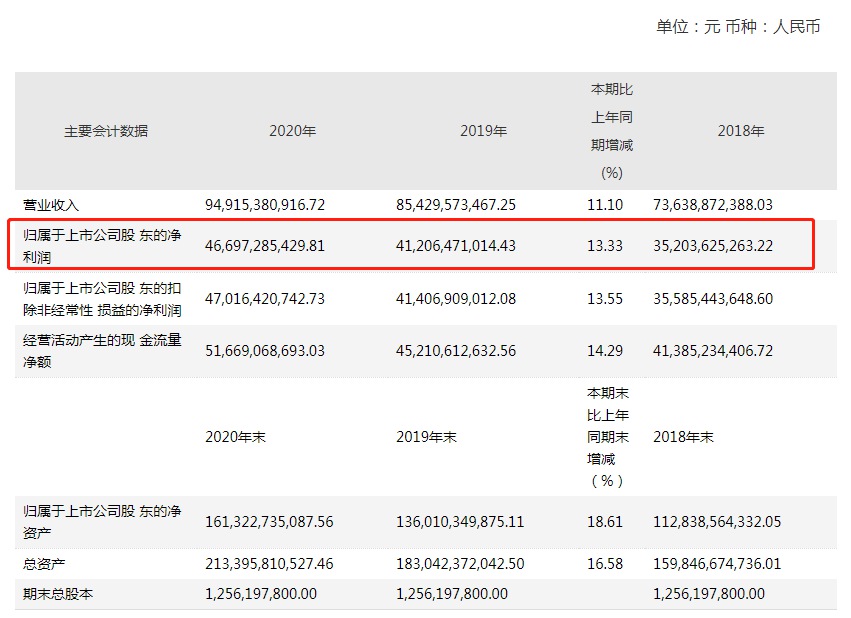Click the 营业收入 row label
Image resolution: width=851 pixels, height=618 pixels.
50,204
